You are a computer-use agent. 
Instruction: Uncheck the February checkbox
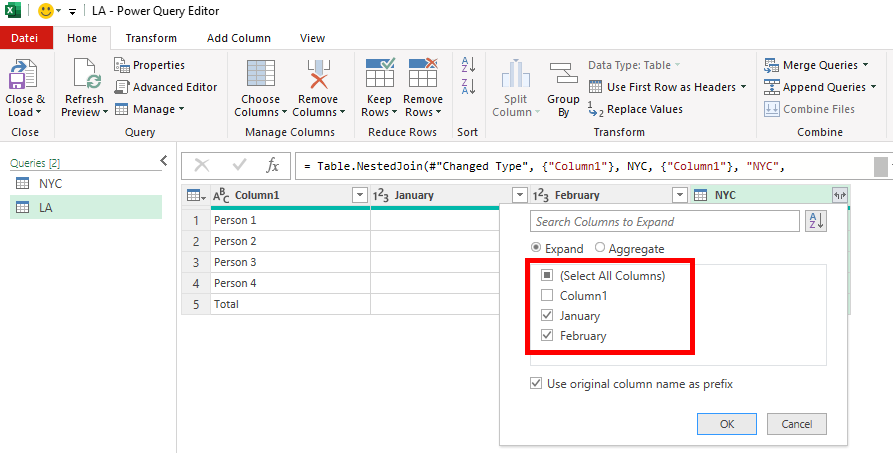(x=545, y=336)
